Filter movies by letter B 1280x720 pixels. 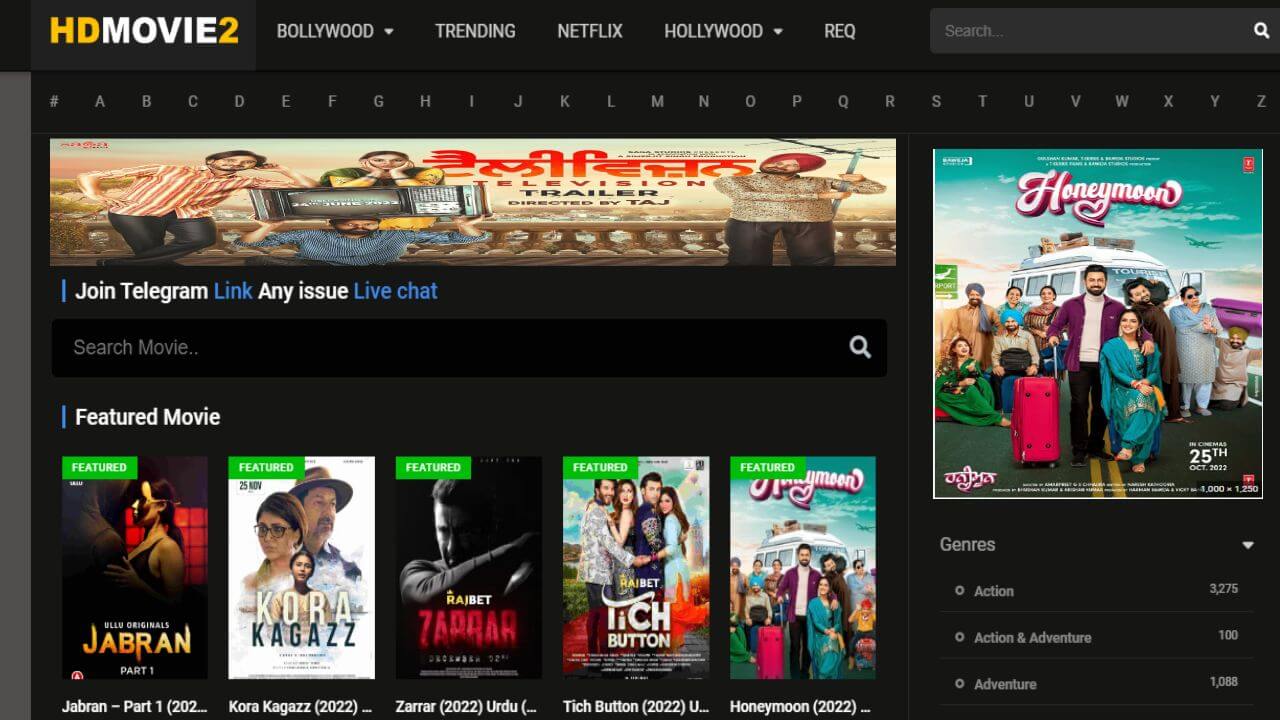146,101
